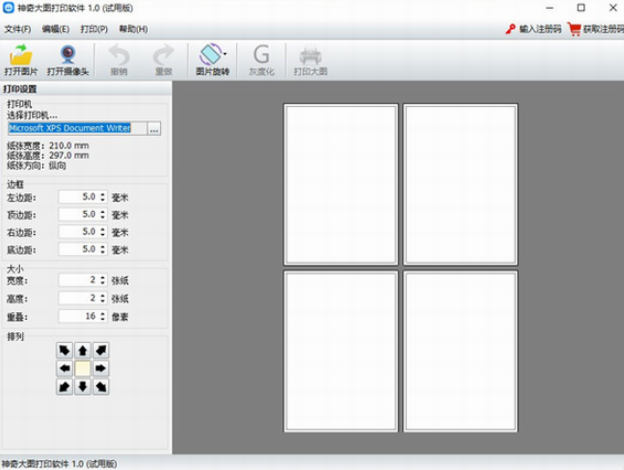Image resolution: width=624 pixels, height=470 pixels.
Task: Click the 右边距 value field
Action: pos(79,232)
